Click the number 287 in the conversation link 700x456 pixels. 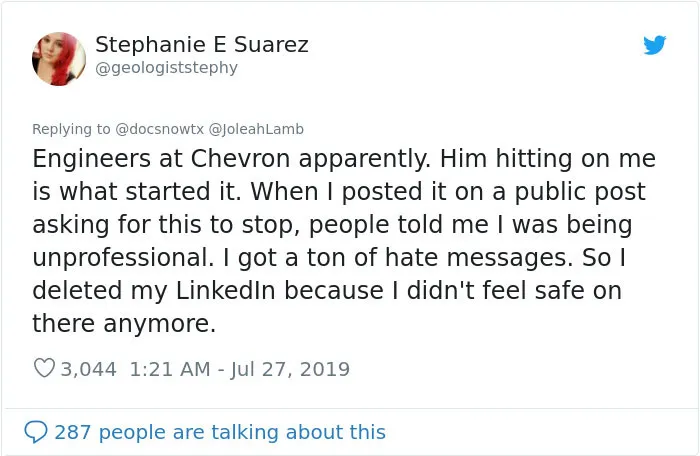tap(73, 432)
